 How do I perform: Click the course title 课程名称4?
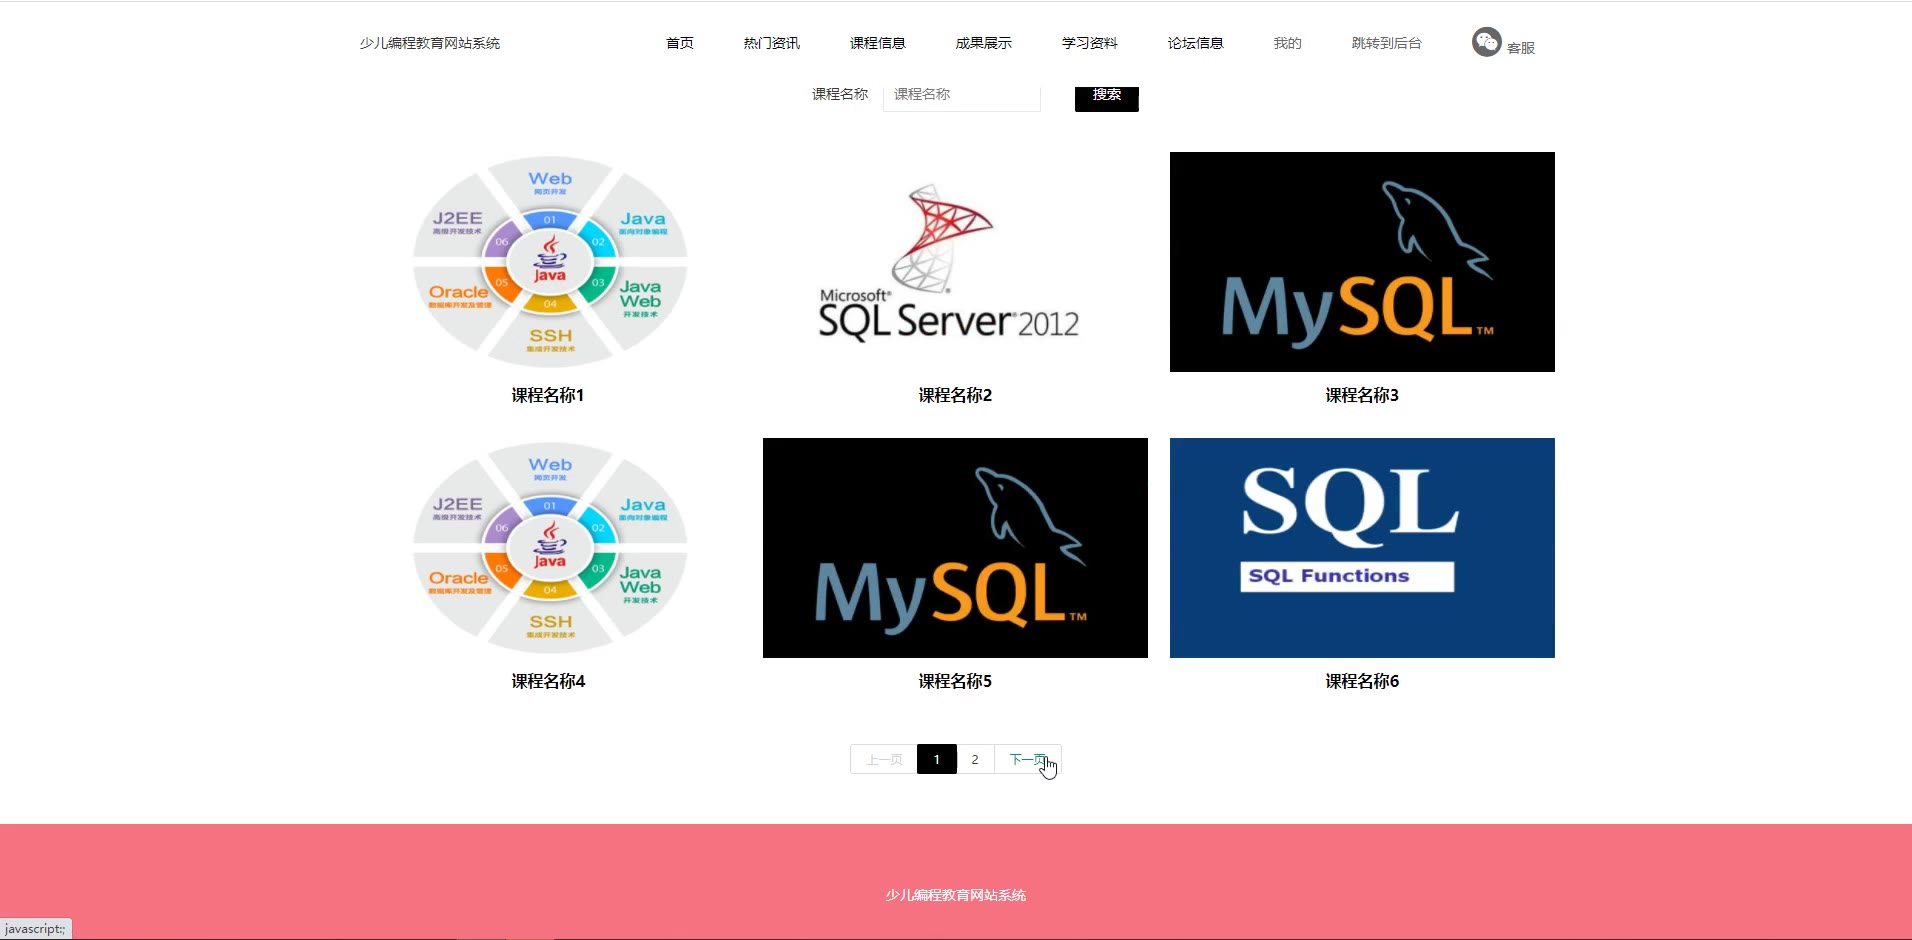(548, 681)
